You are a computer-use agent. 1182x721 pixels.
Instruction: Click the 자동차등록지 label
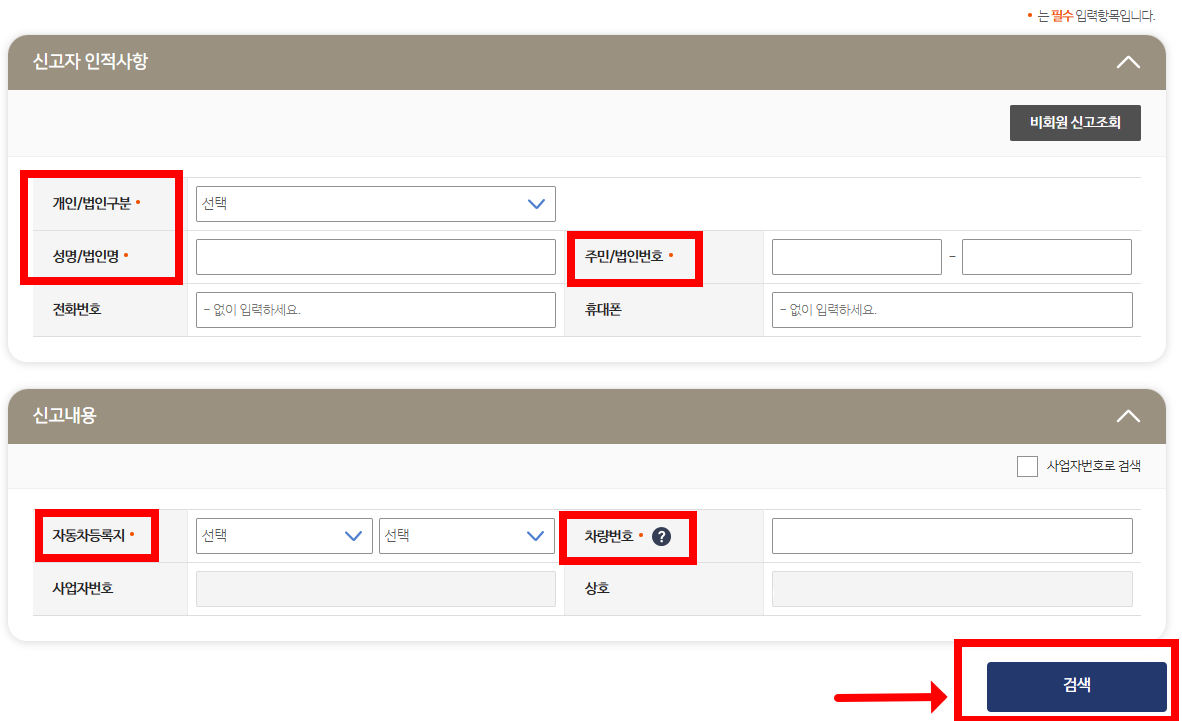point(88,535)
